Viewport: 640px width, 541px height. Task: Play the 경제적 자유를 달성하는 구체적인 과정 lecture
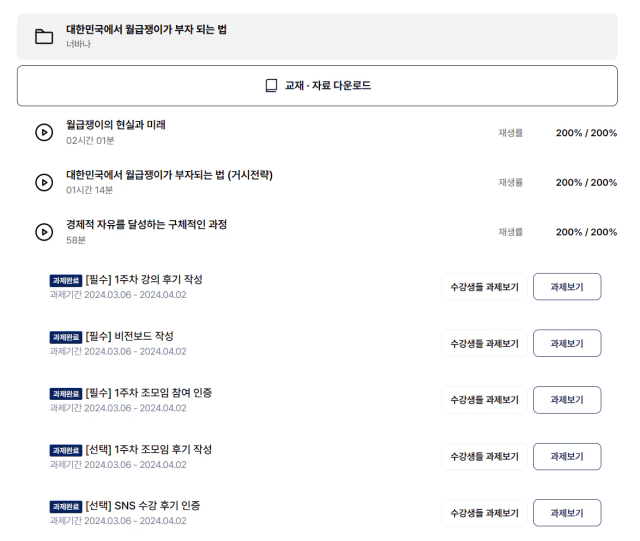[x=44, y=232]
